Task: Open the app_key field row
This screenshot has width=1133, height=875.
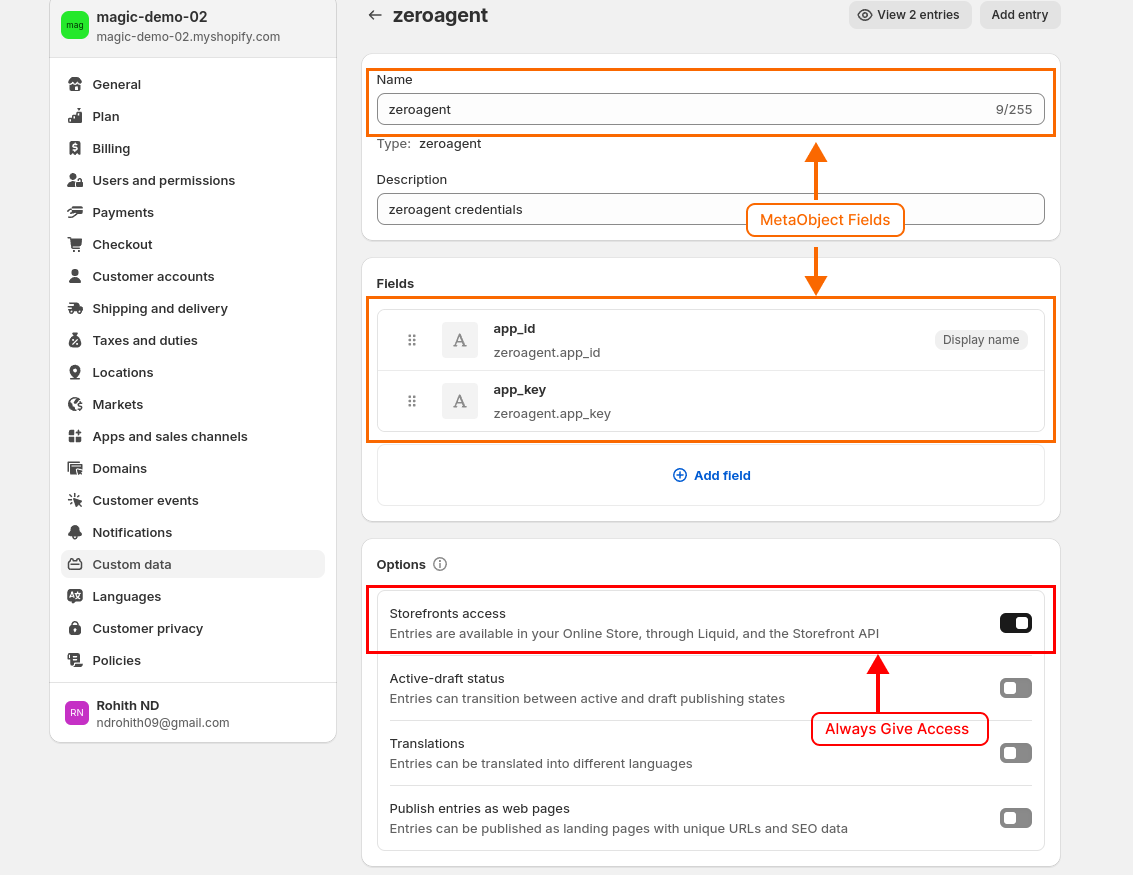Action: pyautogui.click(x=711, y=401)
